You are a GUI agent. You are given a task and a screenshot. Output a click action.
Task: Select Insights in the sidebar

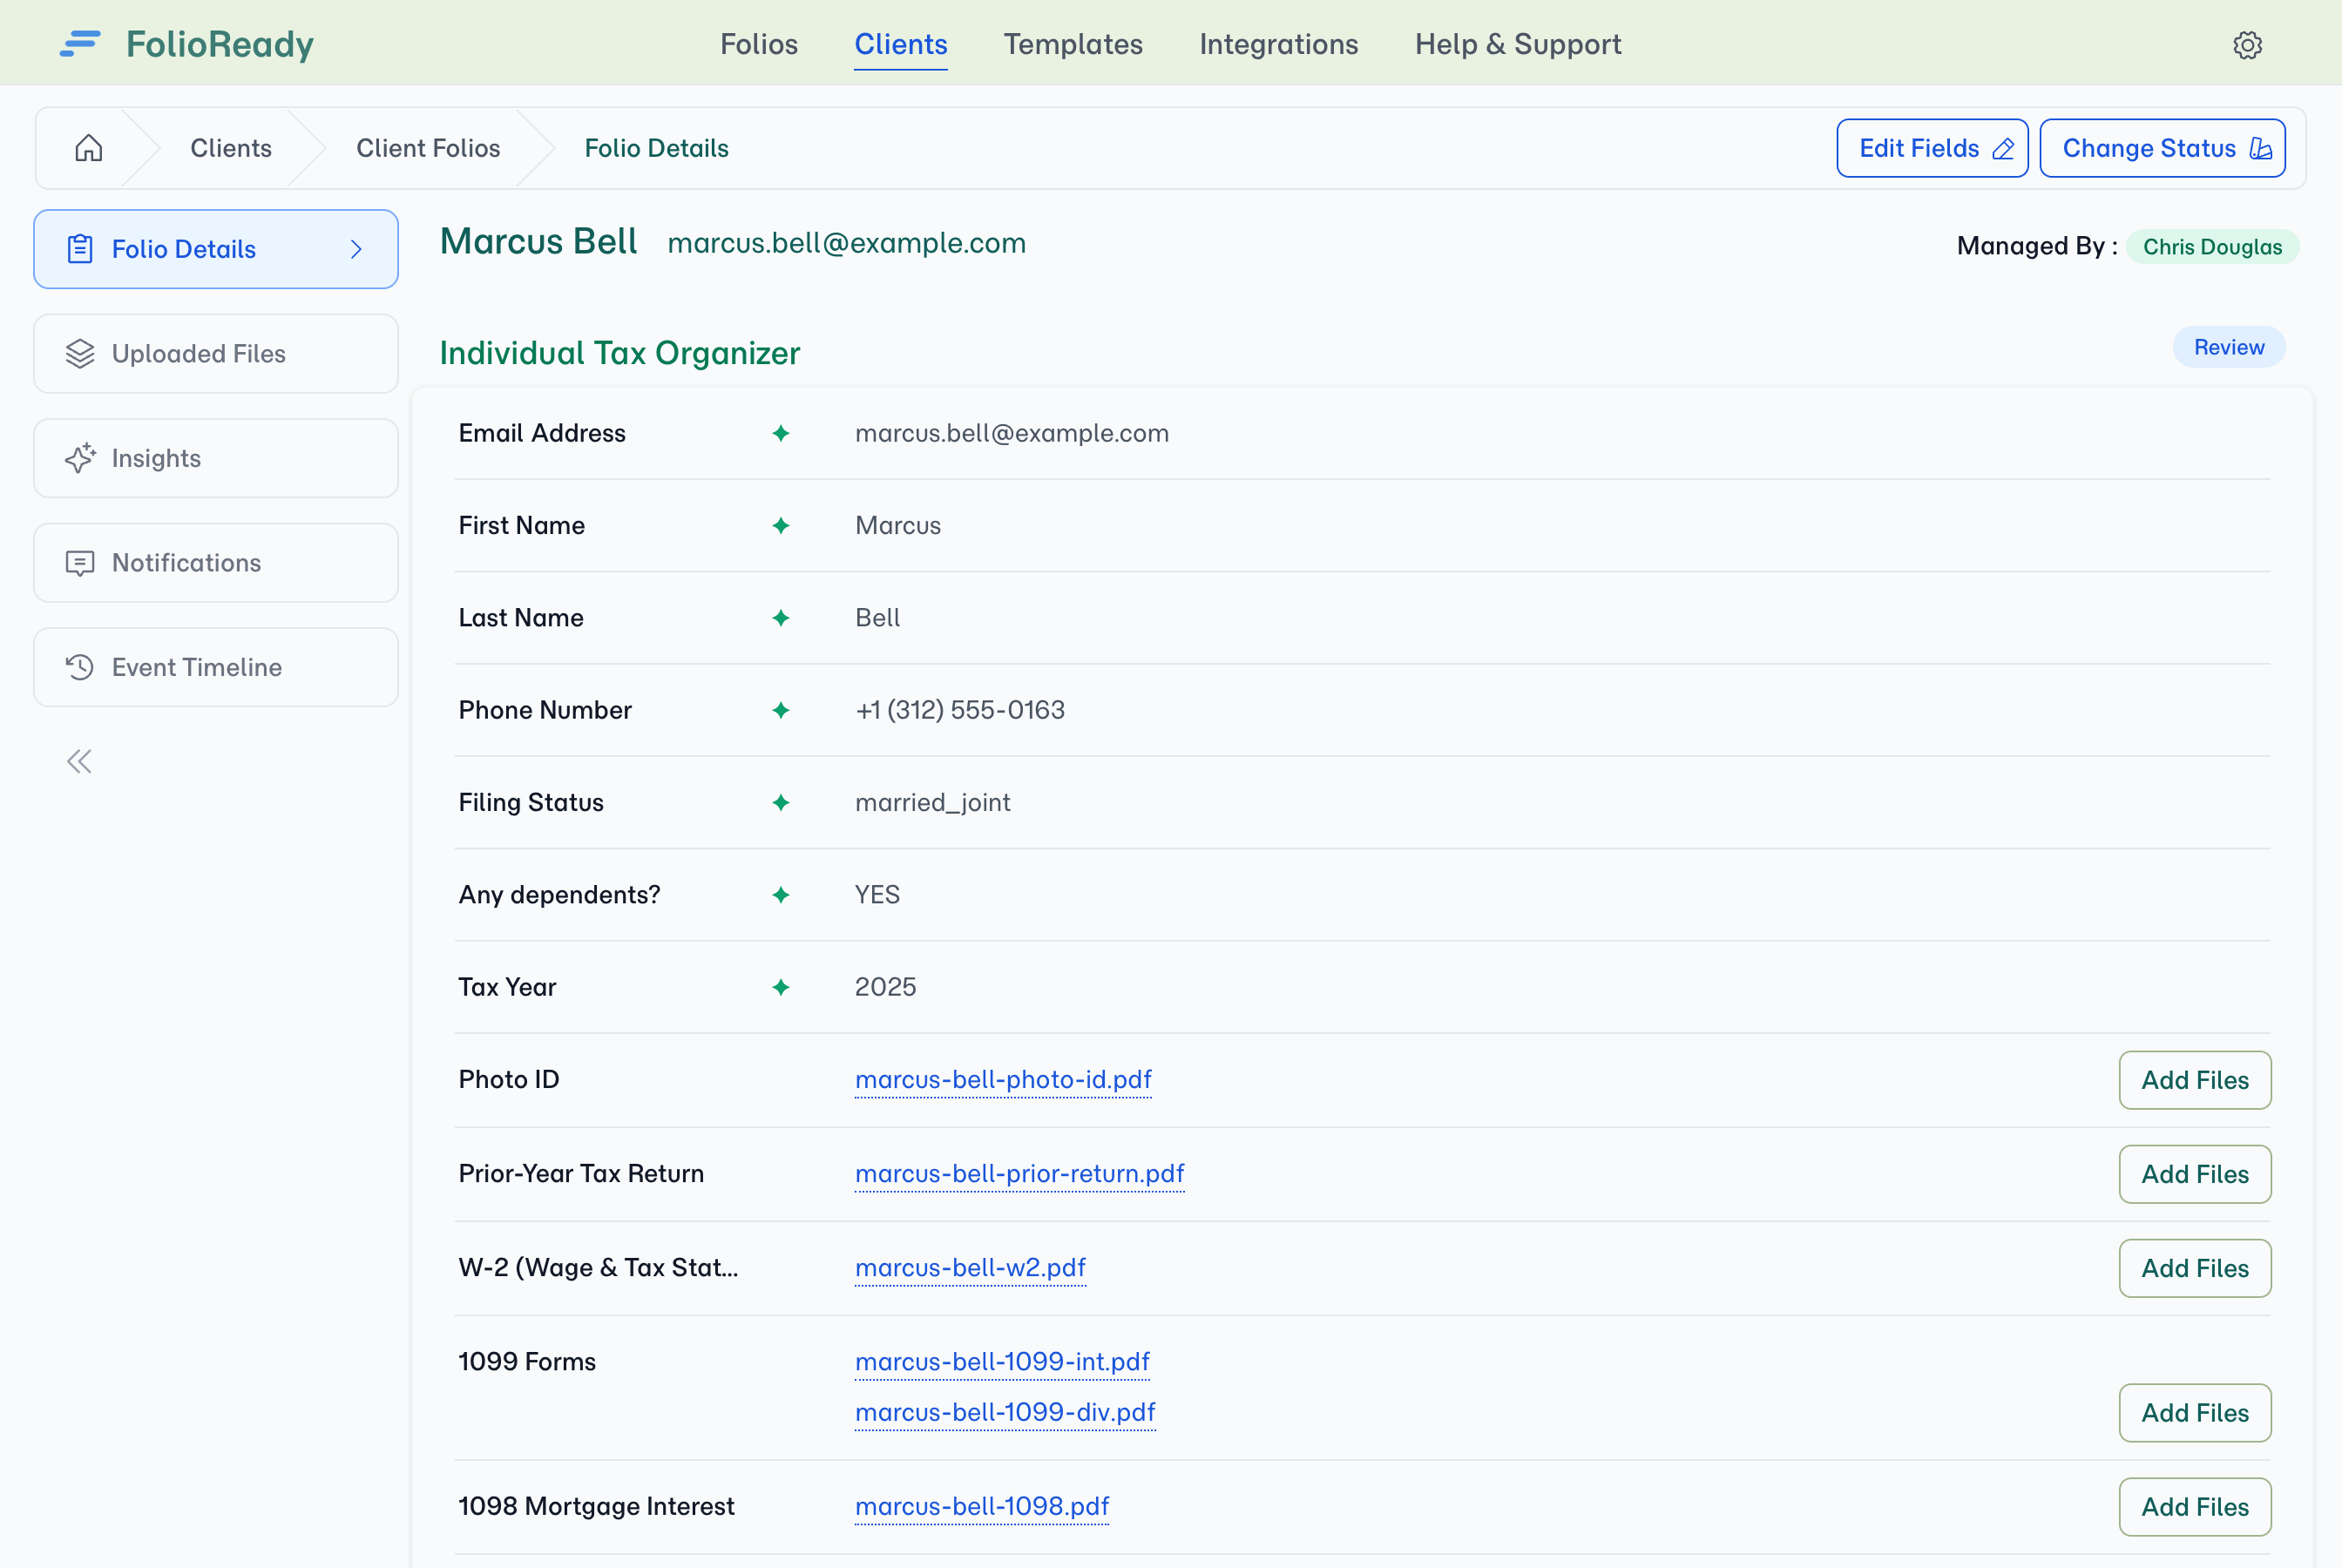coord(216,458)
